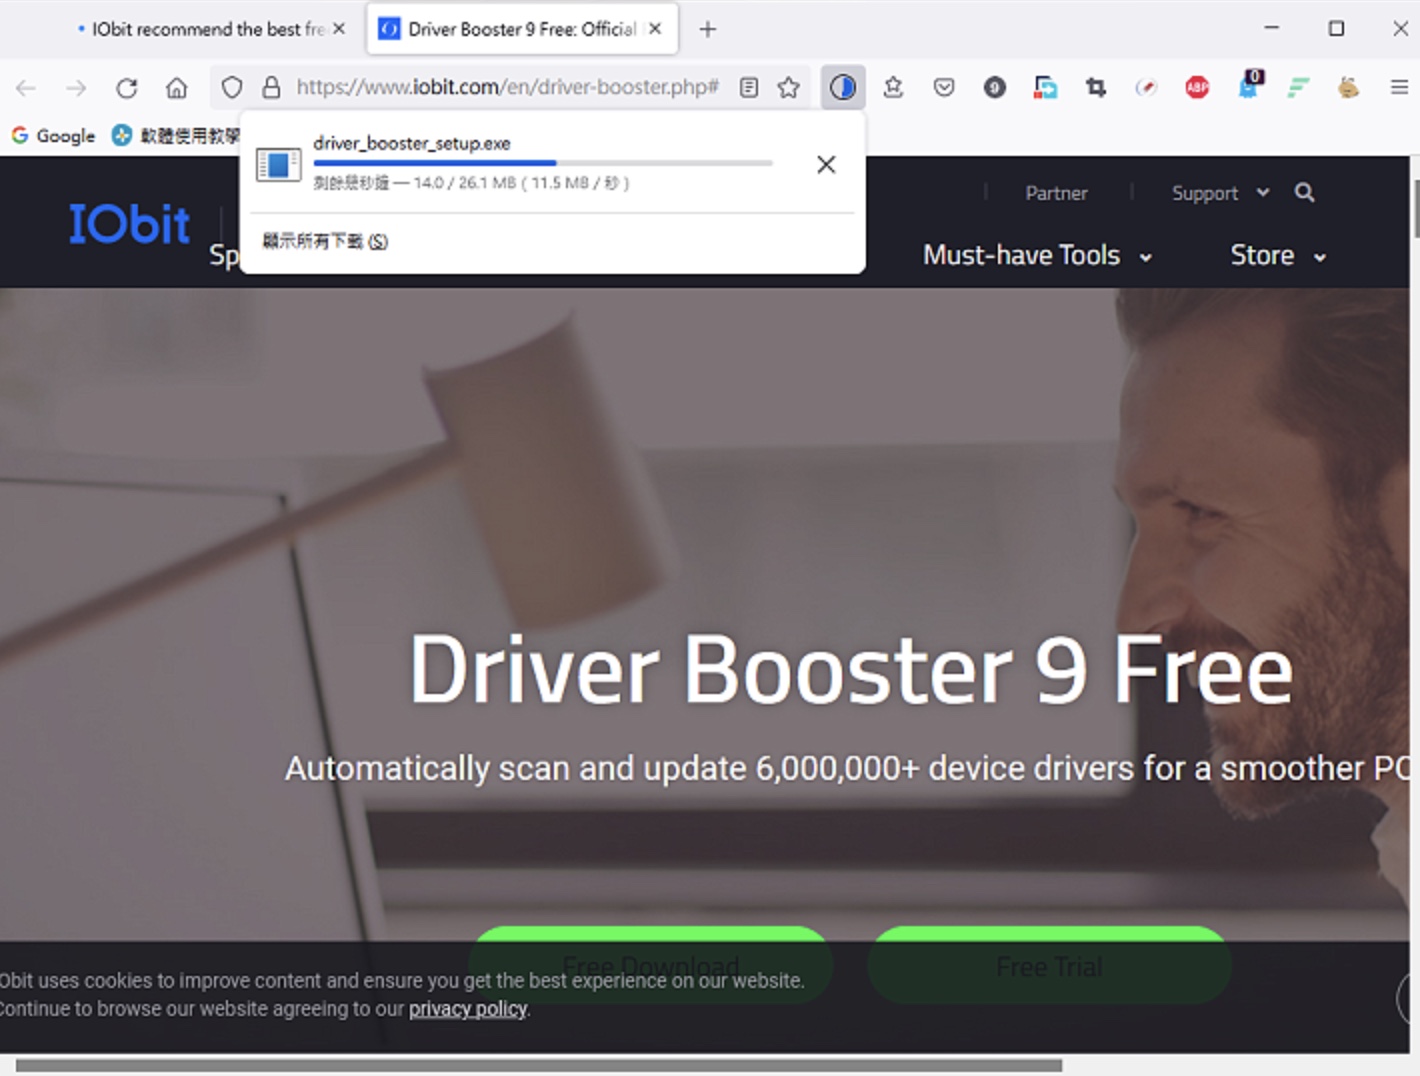Image resolution: width=1420 pixels, height=1076 pixels.
Task: Go to the browser home page
Action: (176, 88)
